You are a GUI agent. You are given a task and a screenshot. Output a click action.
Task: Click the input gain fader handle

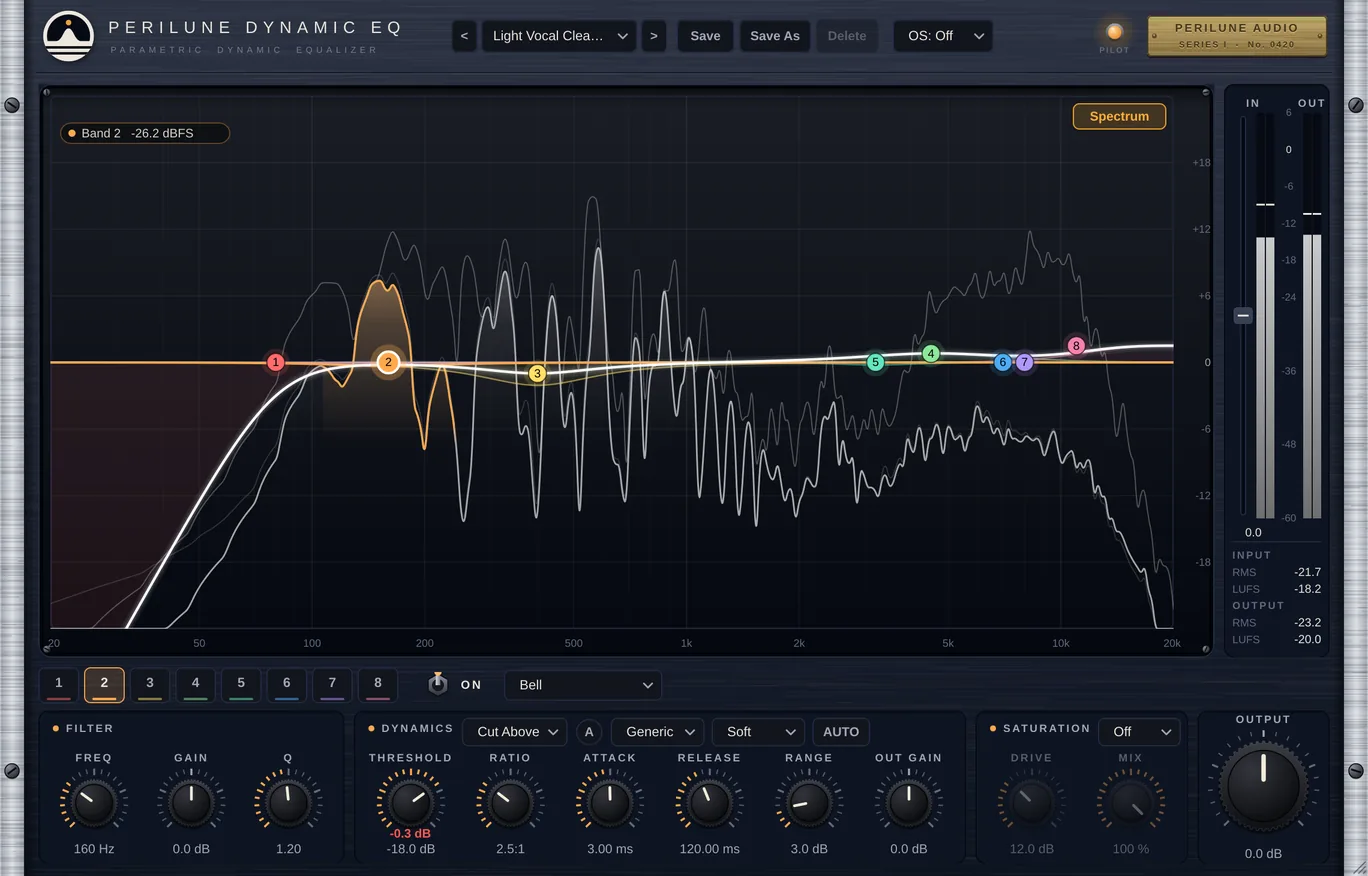(x=1243, y=315)
